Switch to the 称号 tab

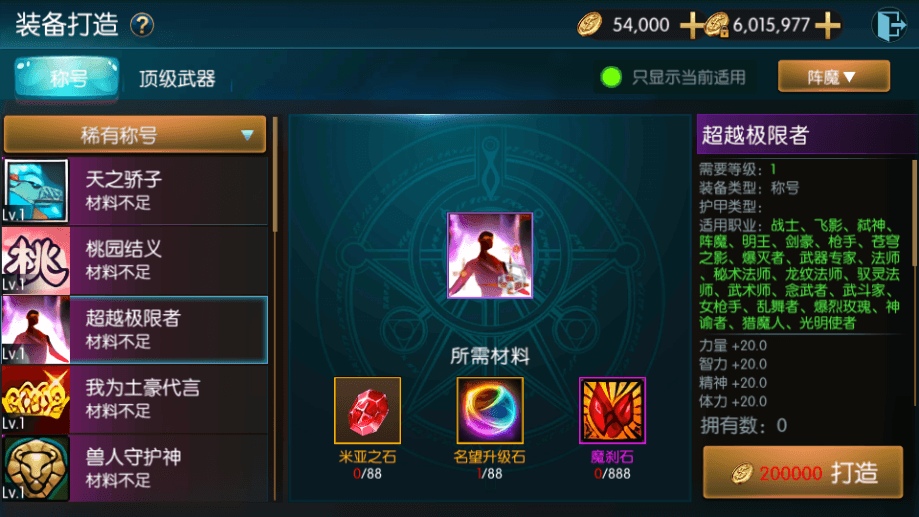coord(67,77)
